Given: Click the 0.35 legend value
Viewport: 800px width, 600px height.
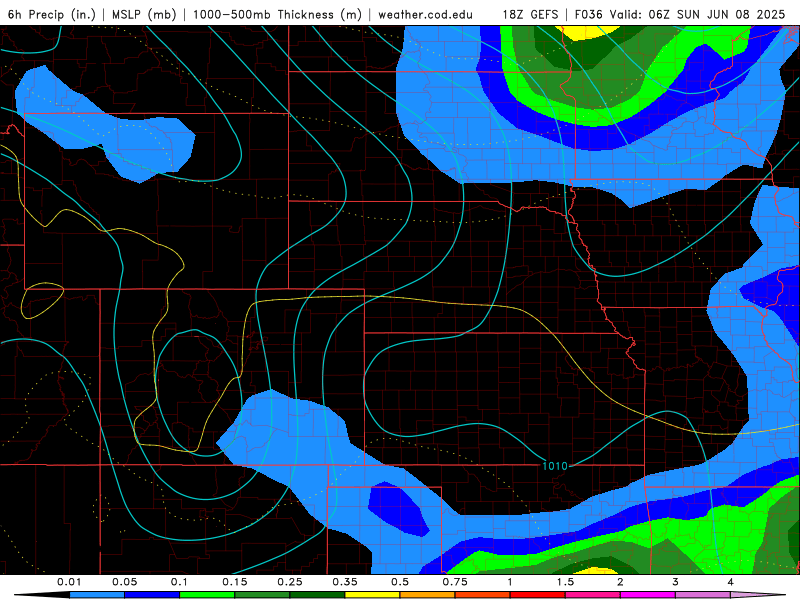Looking at the screenshot, I should click(345, 582).
